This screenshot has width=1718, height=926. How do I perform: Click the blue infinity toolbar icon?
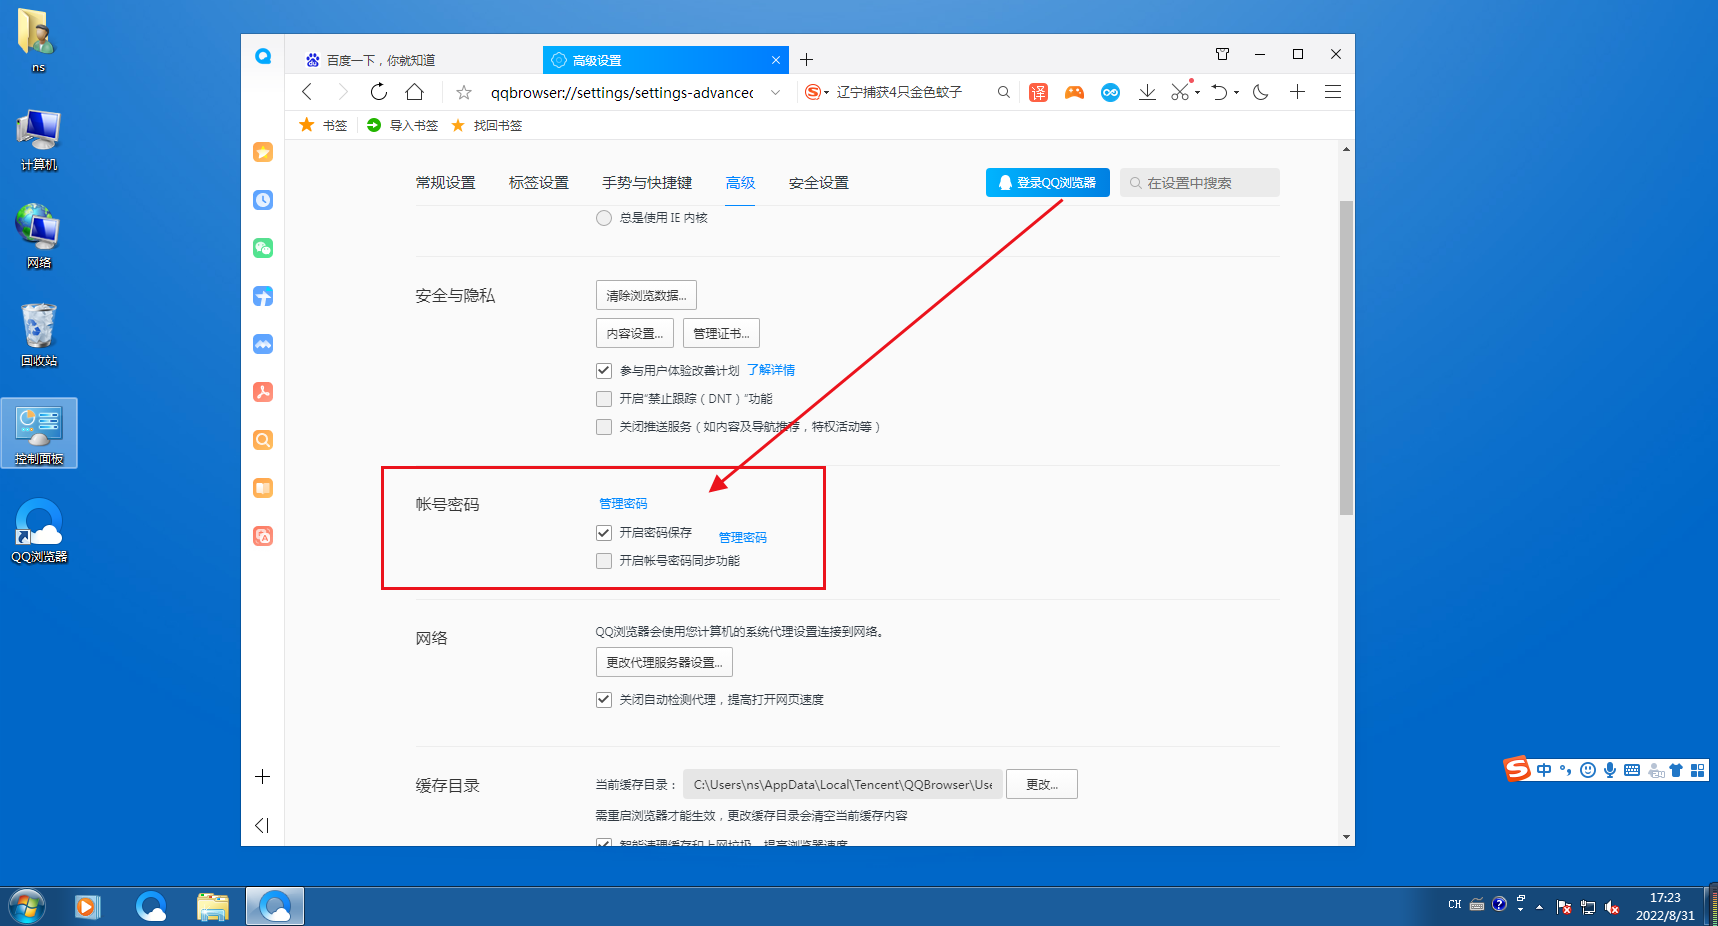click(1110, 92)
